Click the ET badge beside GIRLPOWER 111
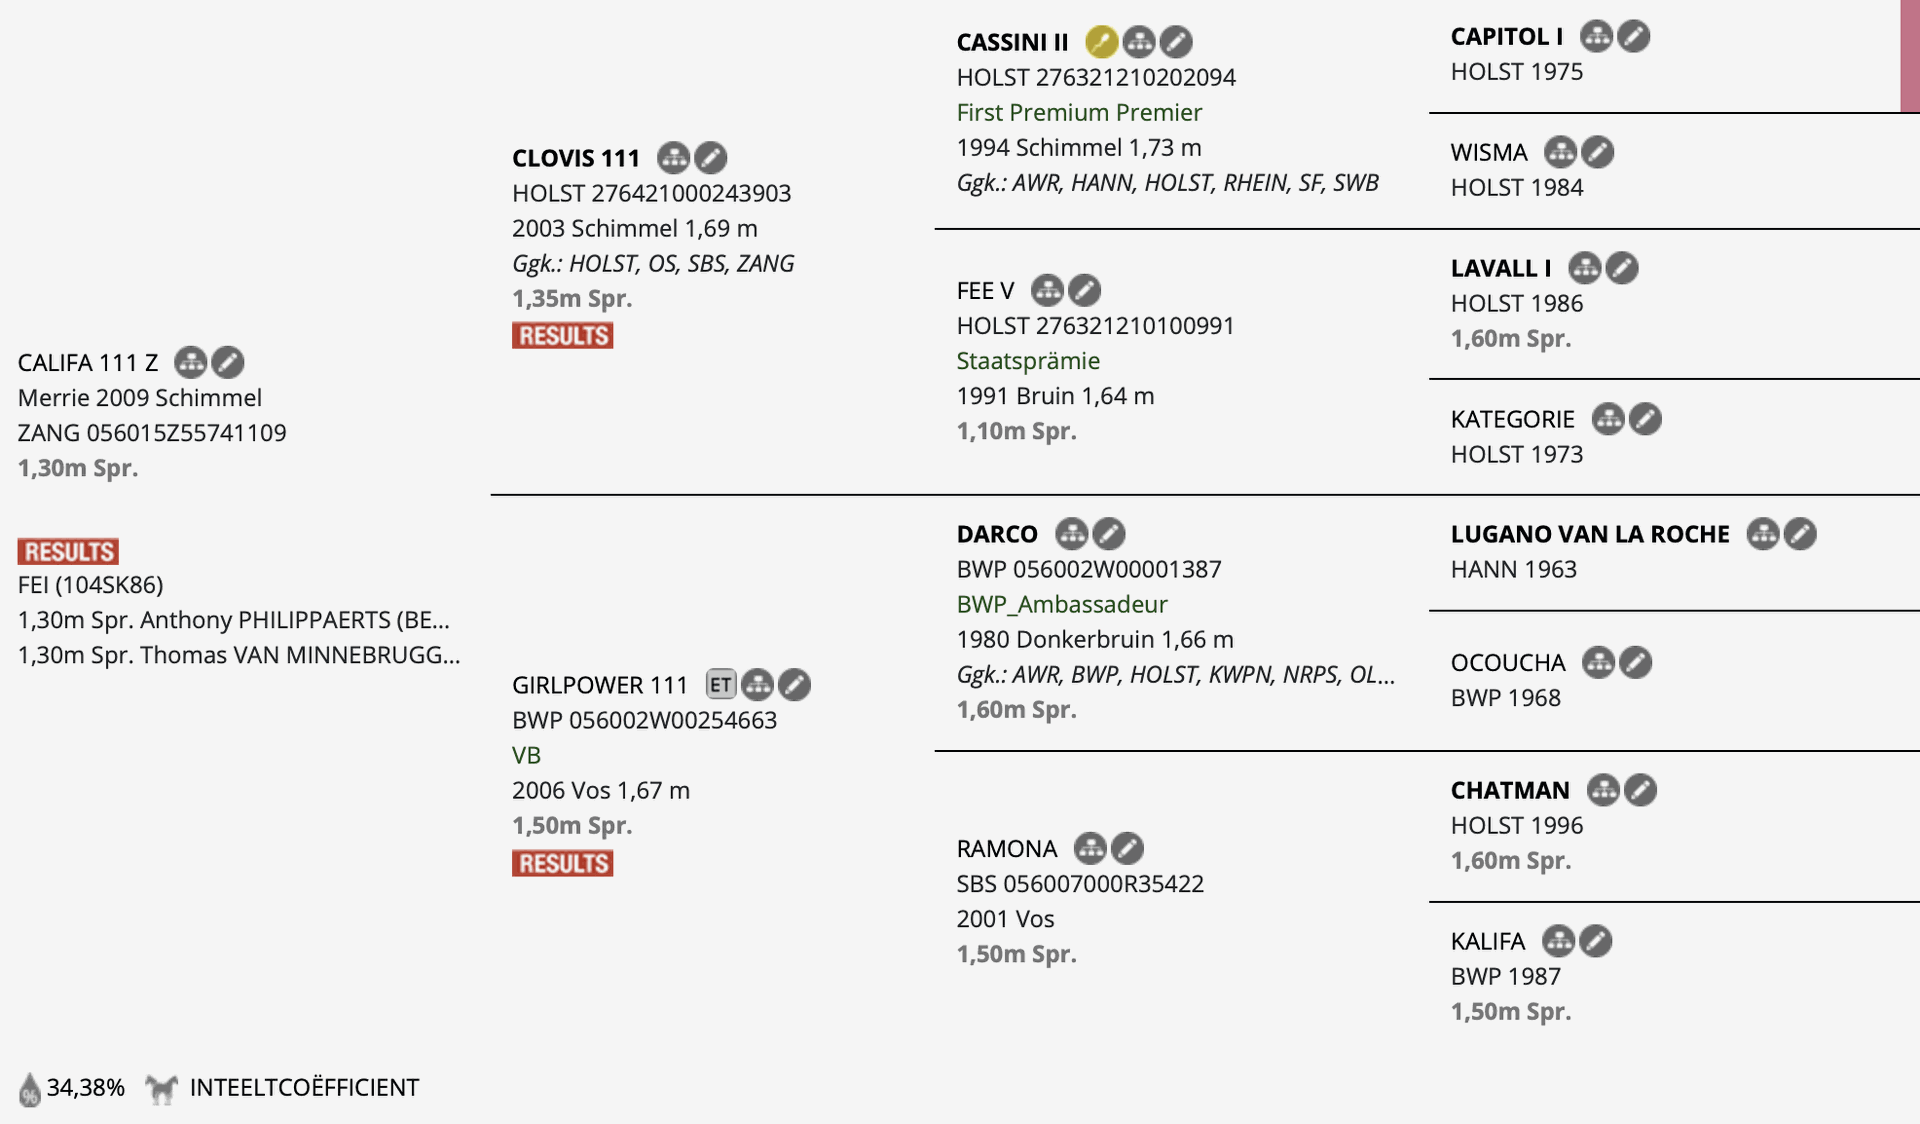Screen dimensions: 1920x1124 click(x=721, y=685)
